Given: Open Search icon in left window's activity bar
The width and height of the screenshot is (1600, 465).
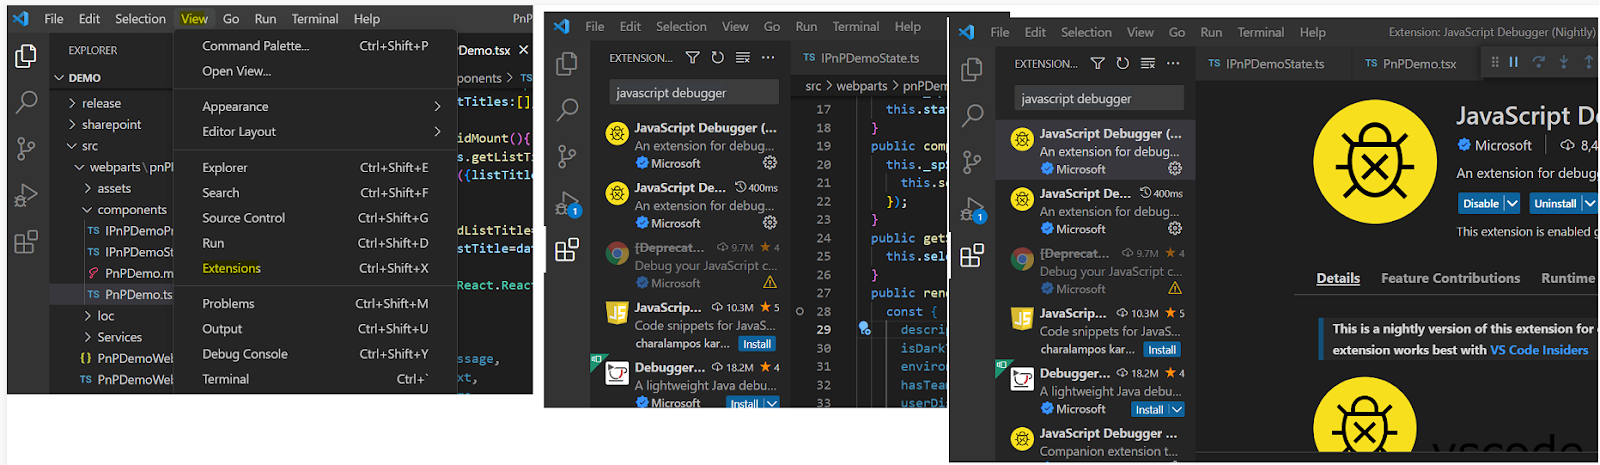Looking at the screenshot, I should coord(26,102).
